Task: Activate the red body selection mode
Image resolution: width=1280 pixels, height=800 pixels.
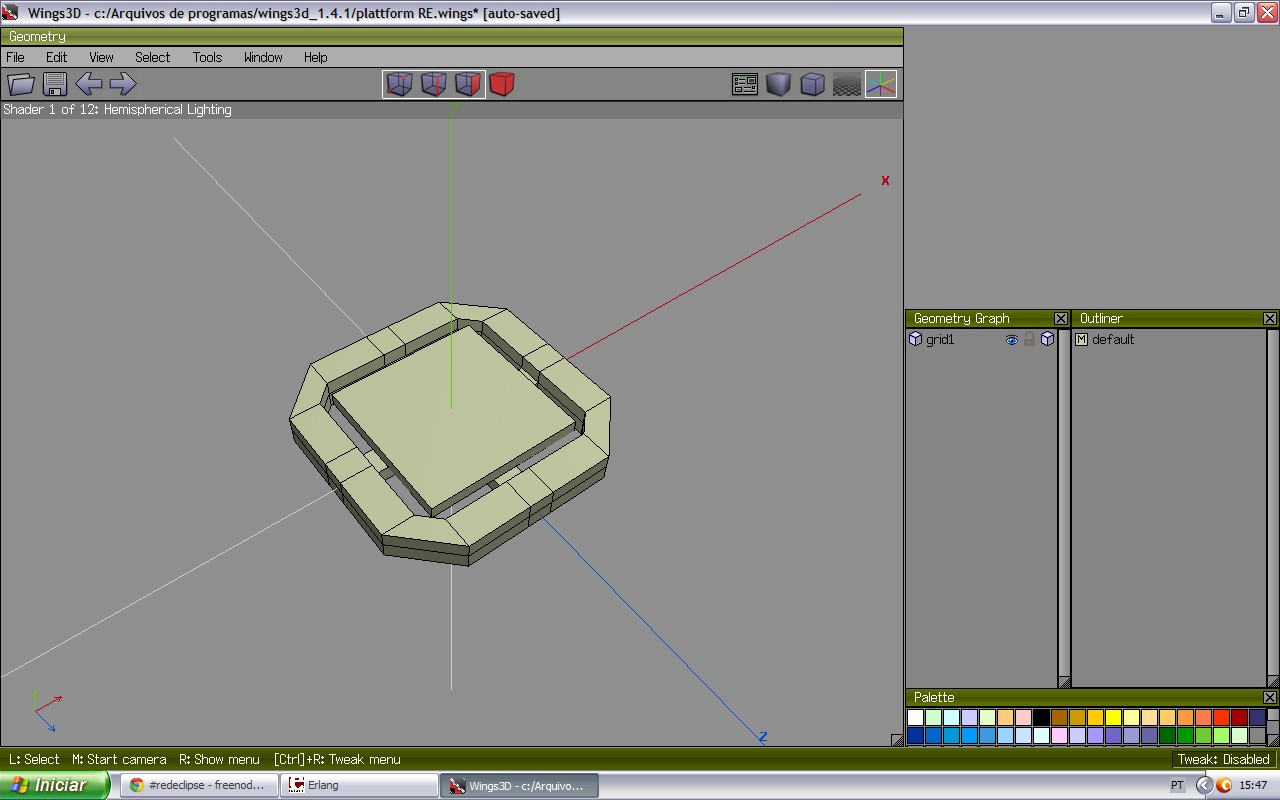Action: coord(502,85)
